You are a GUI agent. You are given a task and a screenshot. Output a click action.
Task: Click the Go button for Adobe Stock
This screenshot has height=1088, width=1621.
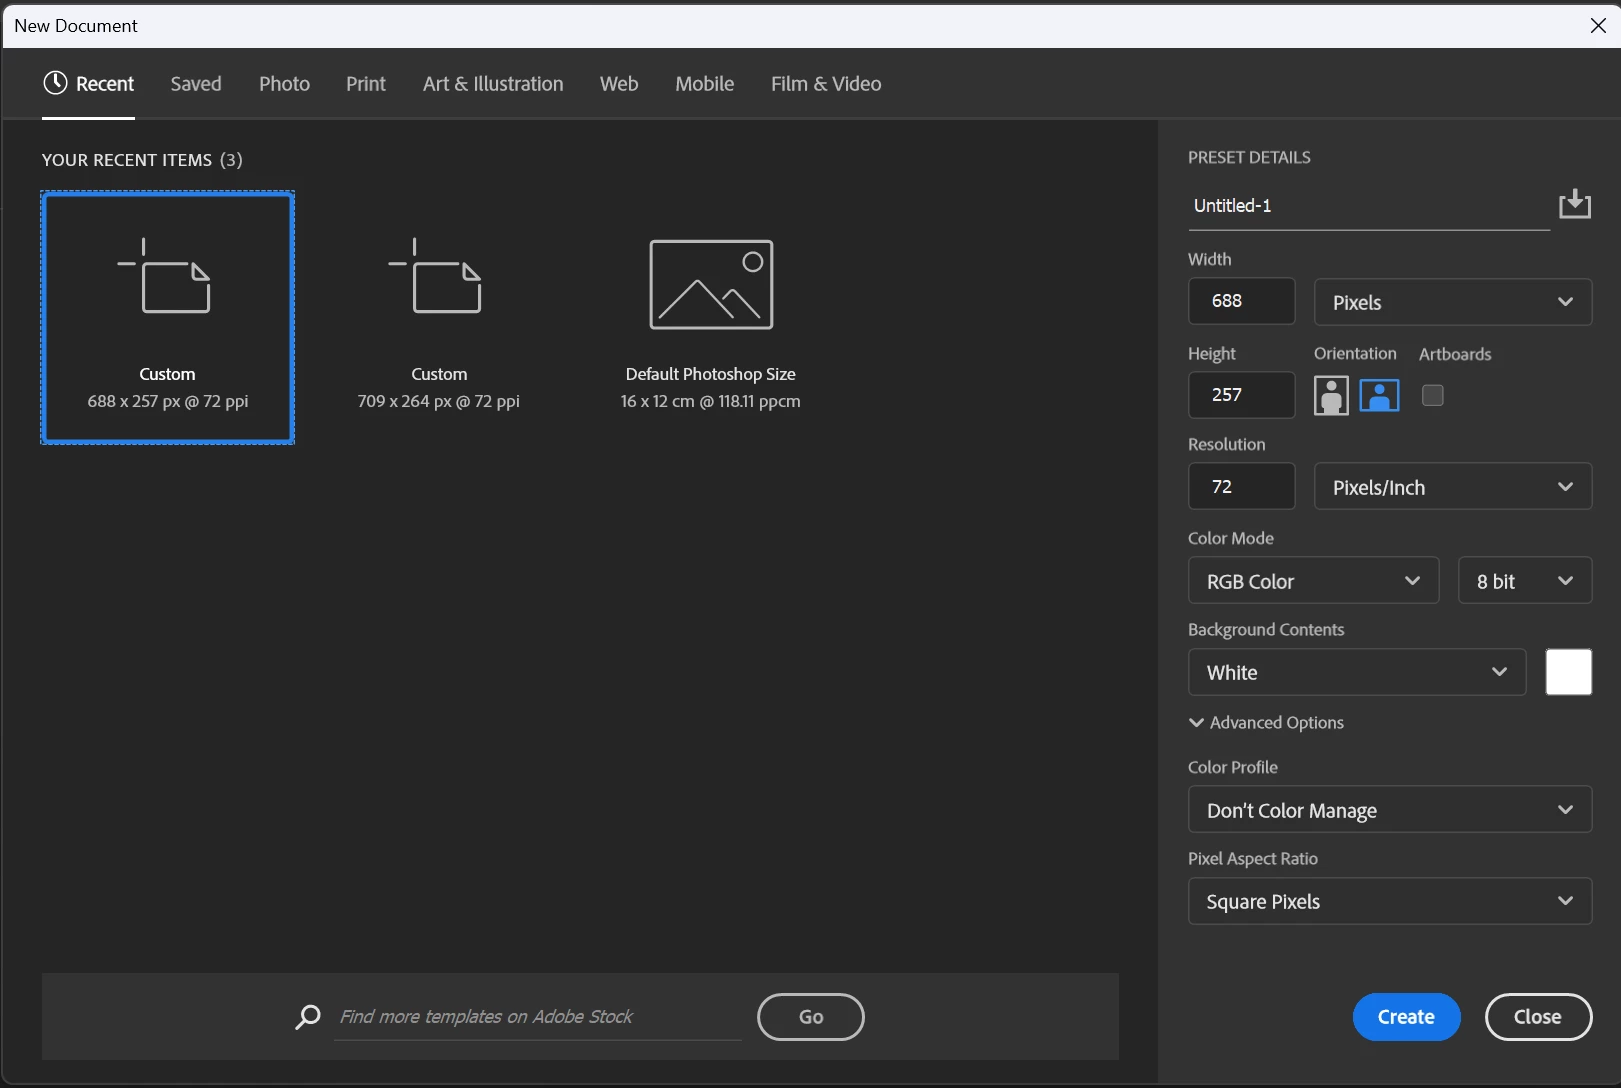click(811, 1017)
